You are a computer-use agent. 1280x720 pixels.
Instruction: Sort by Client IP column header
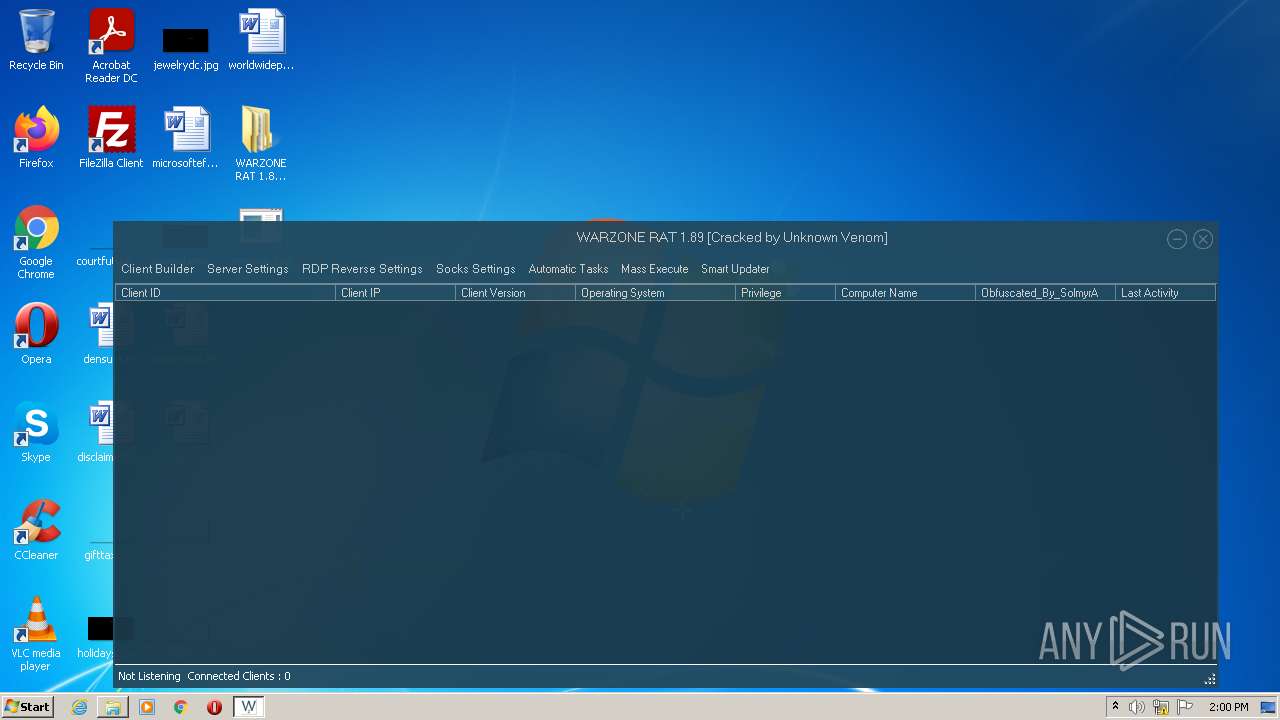coord(396,293)
